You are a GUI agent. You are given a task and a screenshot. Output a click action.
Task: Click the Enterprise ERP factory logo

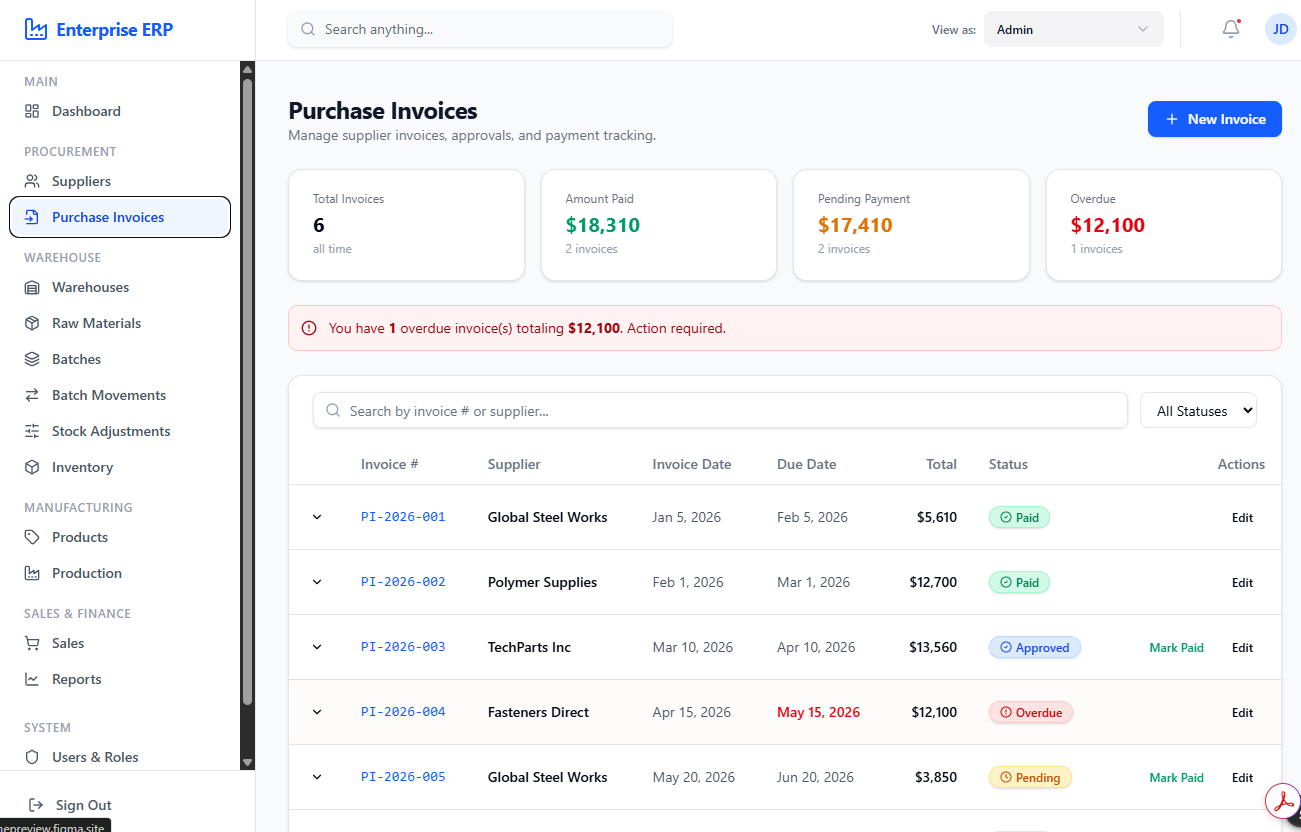coord(36,29)
